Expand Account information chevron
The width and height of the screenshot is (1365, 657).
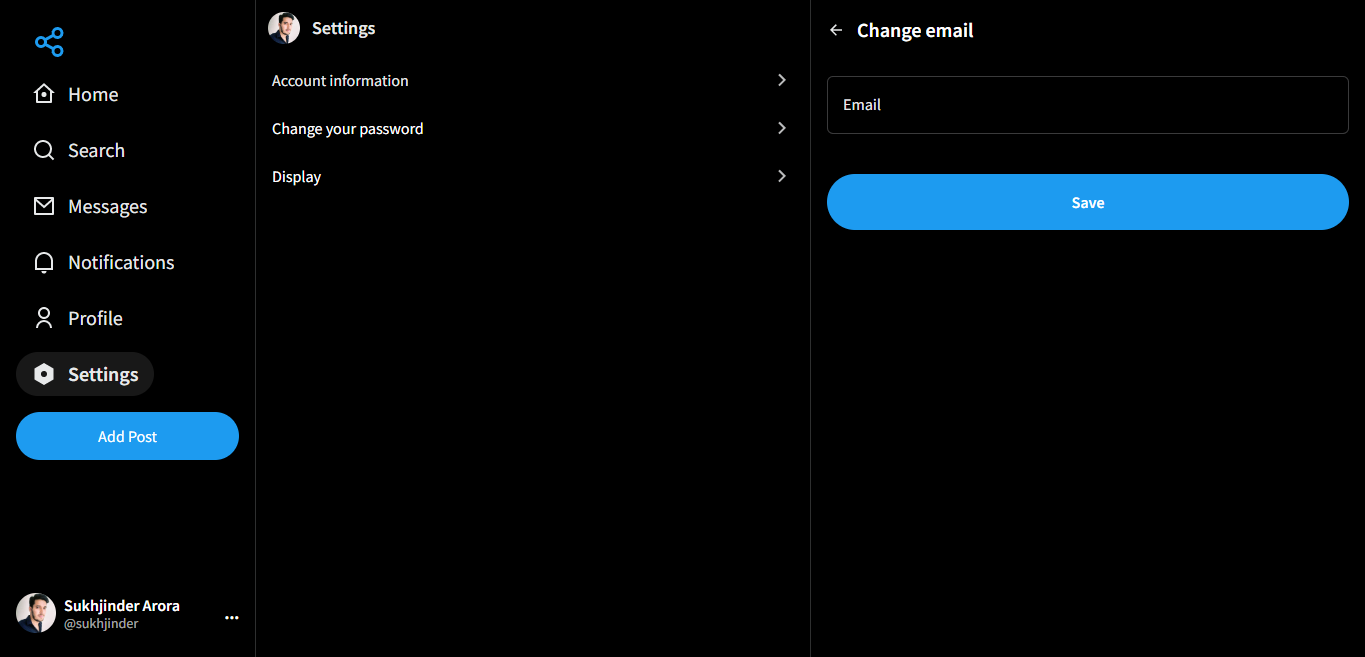coord(782,80)
